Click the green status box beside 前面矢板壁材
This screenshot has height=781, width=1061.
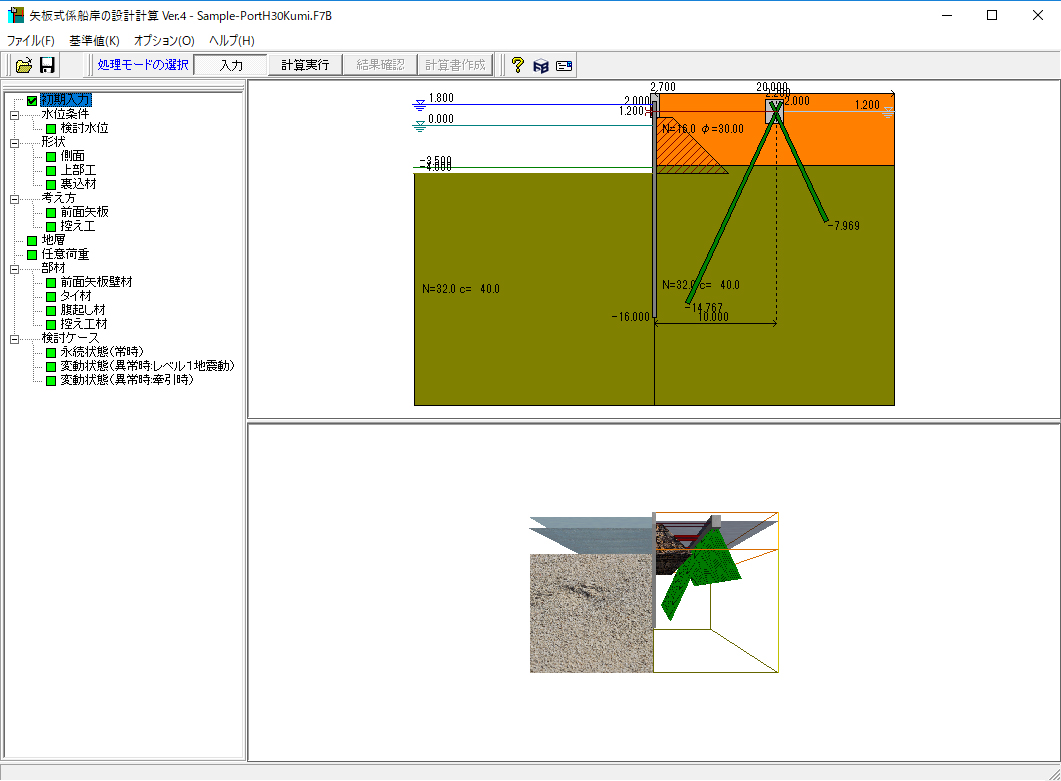[51, 283]
